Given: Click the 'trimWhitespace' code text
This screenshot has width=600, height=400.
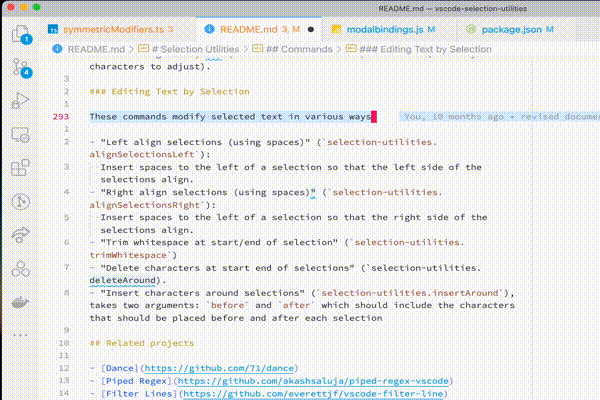Looking at the screenshot, I should (128, 255).
